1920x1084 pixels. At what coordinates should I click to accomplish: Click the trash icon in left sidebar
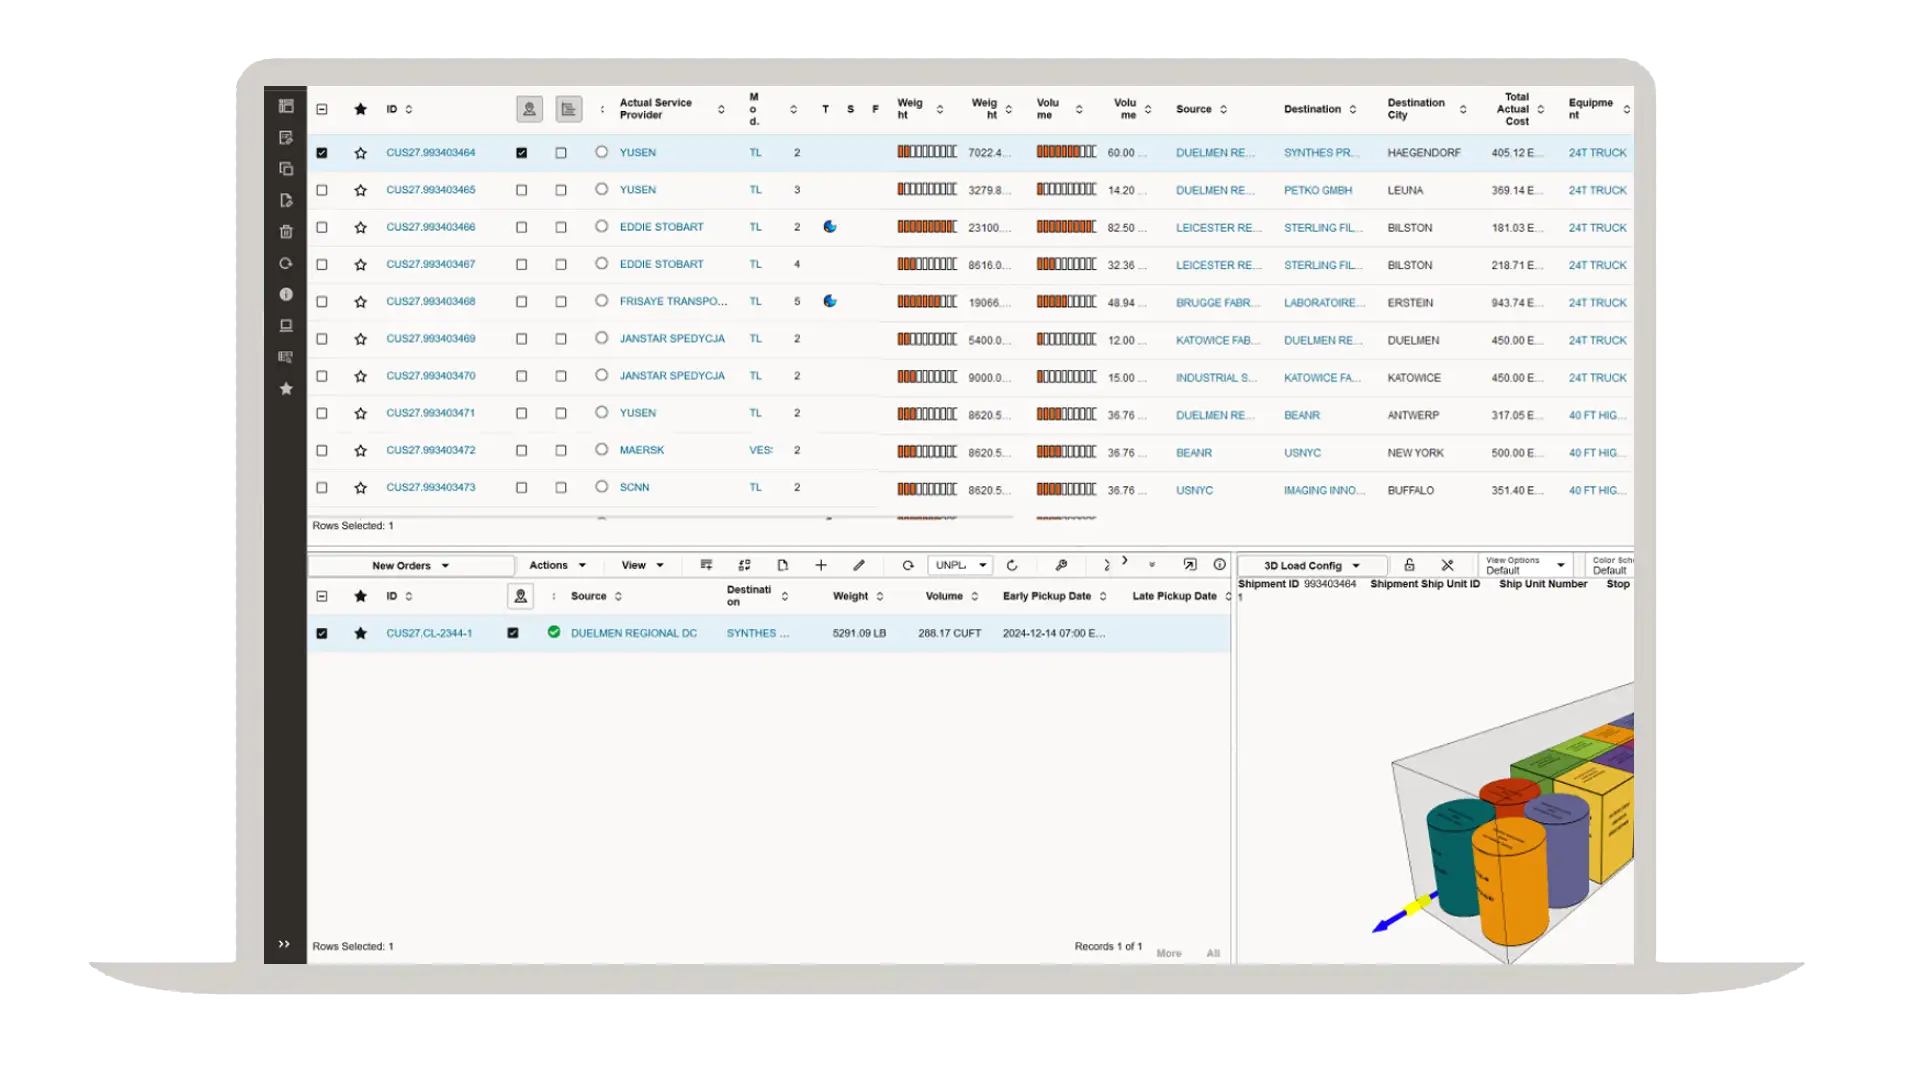point(286,232)
